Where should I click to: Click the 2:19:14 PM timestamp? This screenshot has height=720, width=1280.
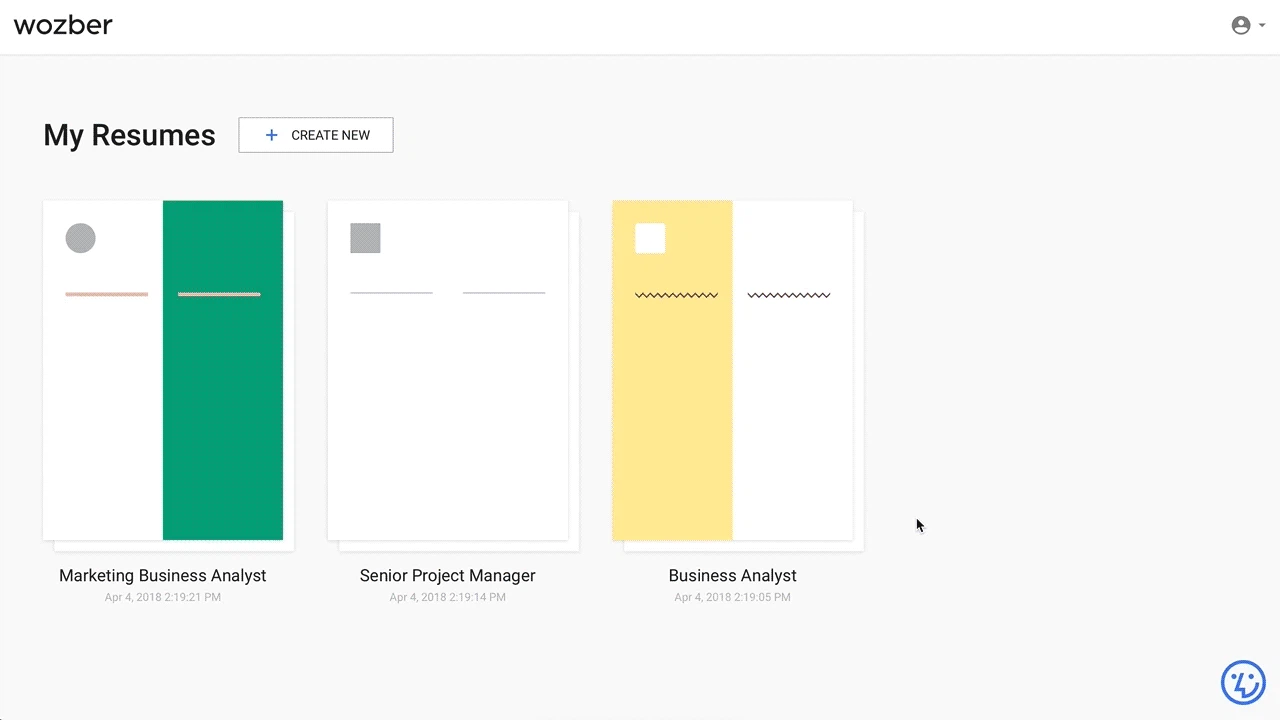(x=447, y=597)
